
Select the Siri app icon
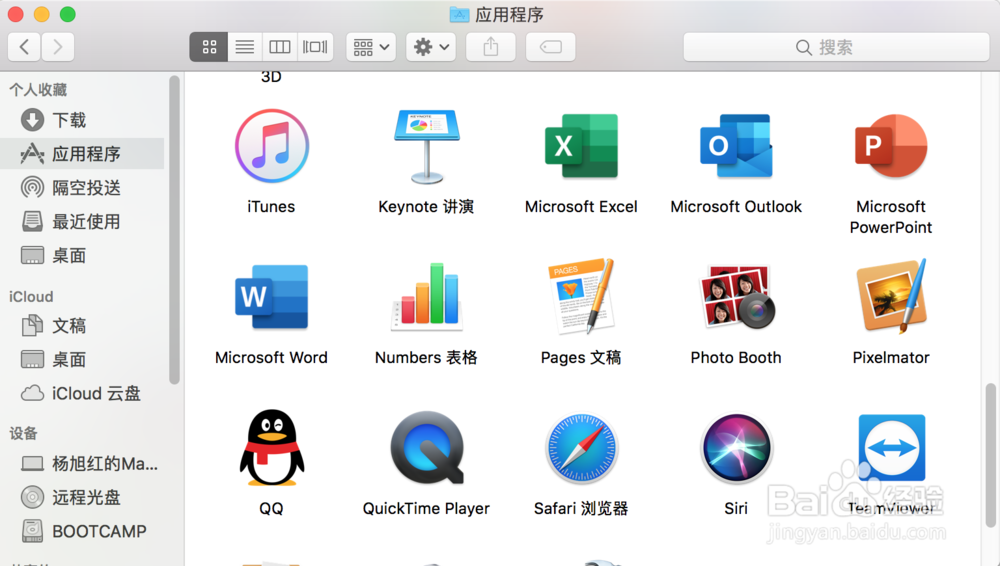(736, 448)
